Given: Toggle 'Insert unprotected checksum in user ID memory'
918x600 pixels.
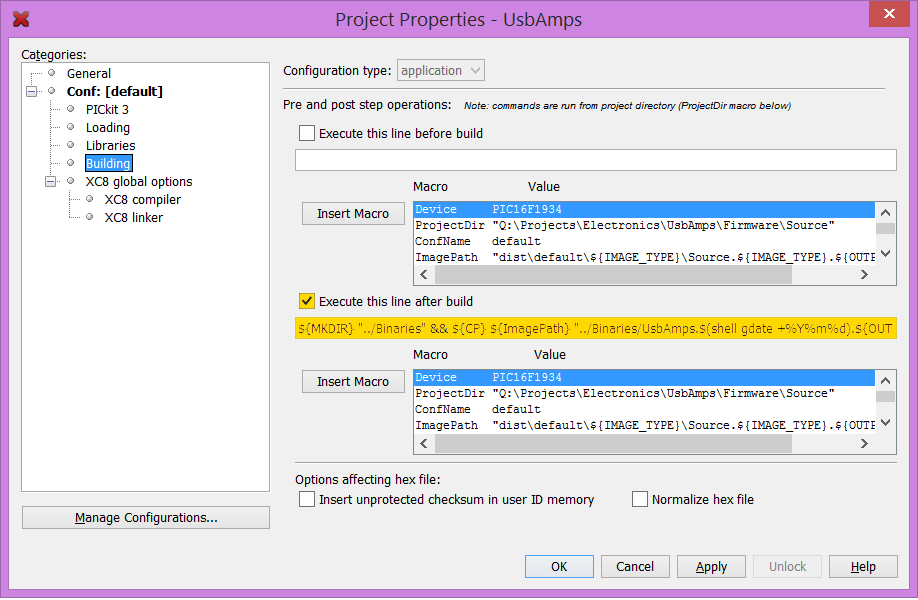Looking at the screenshot, I should (307, 499).
